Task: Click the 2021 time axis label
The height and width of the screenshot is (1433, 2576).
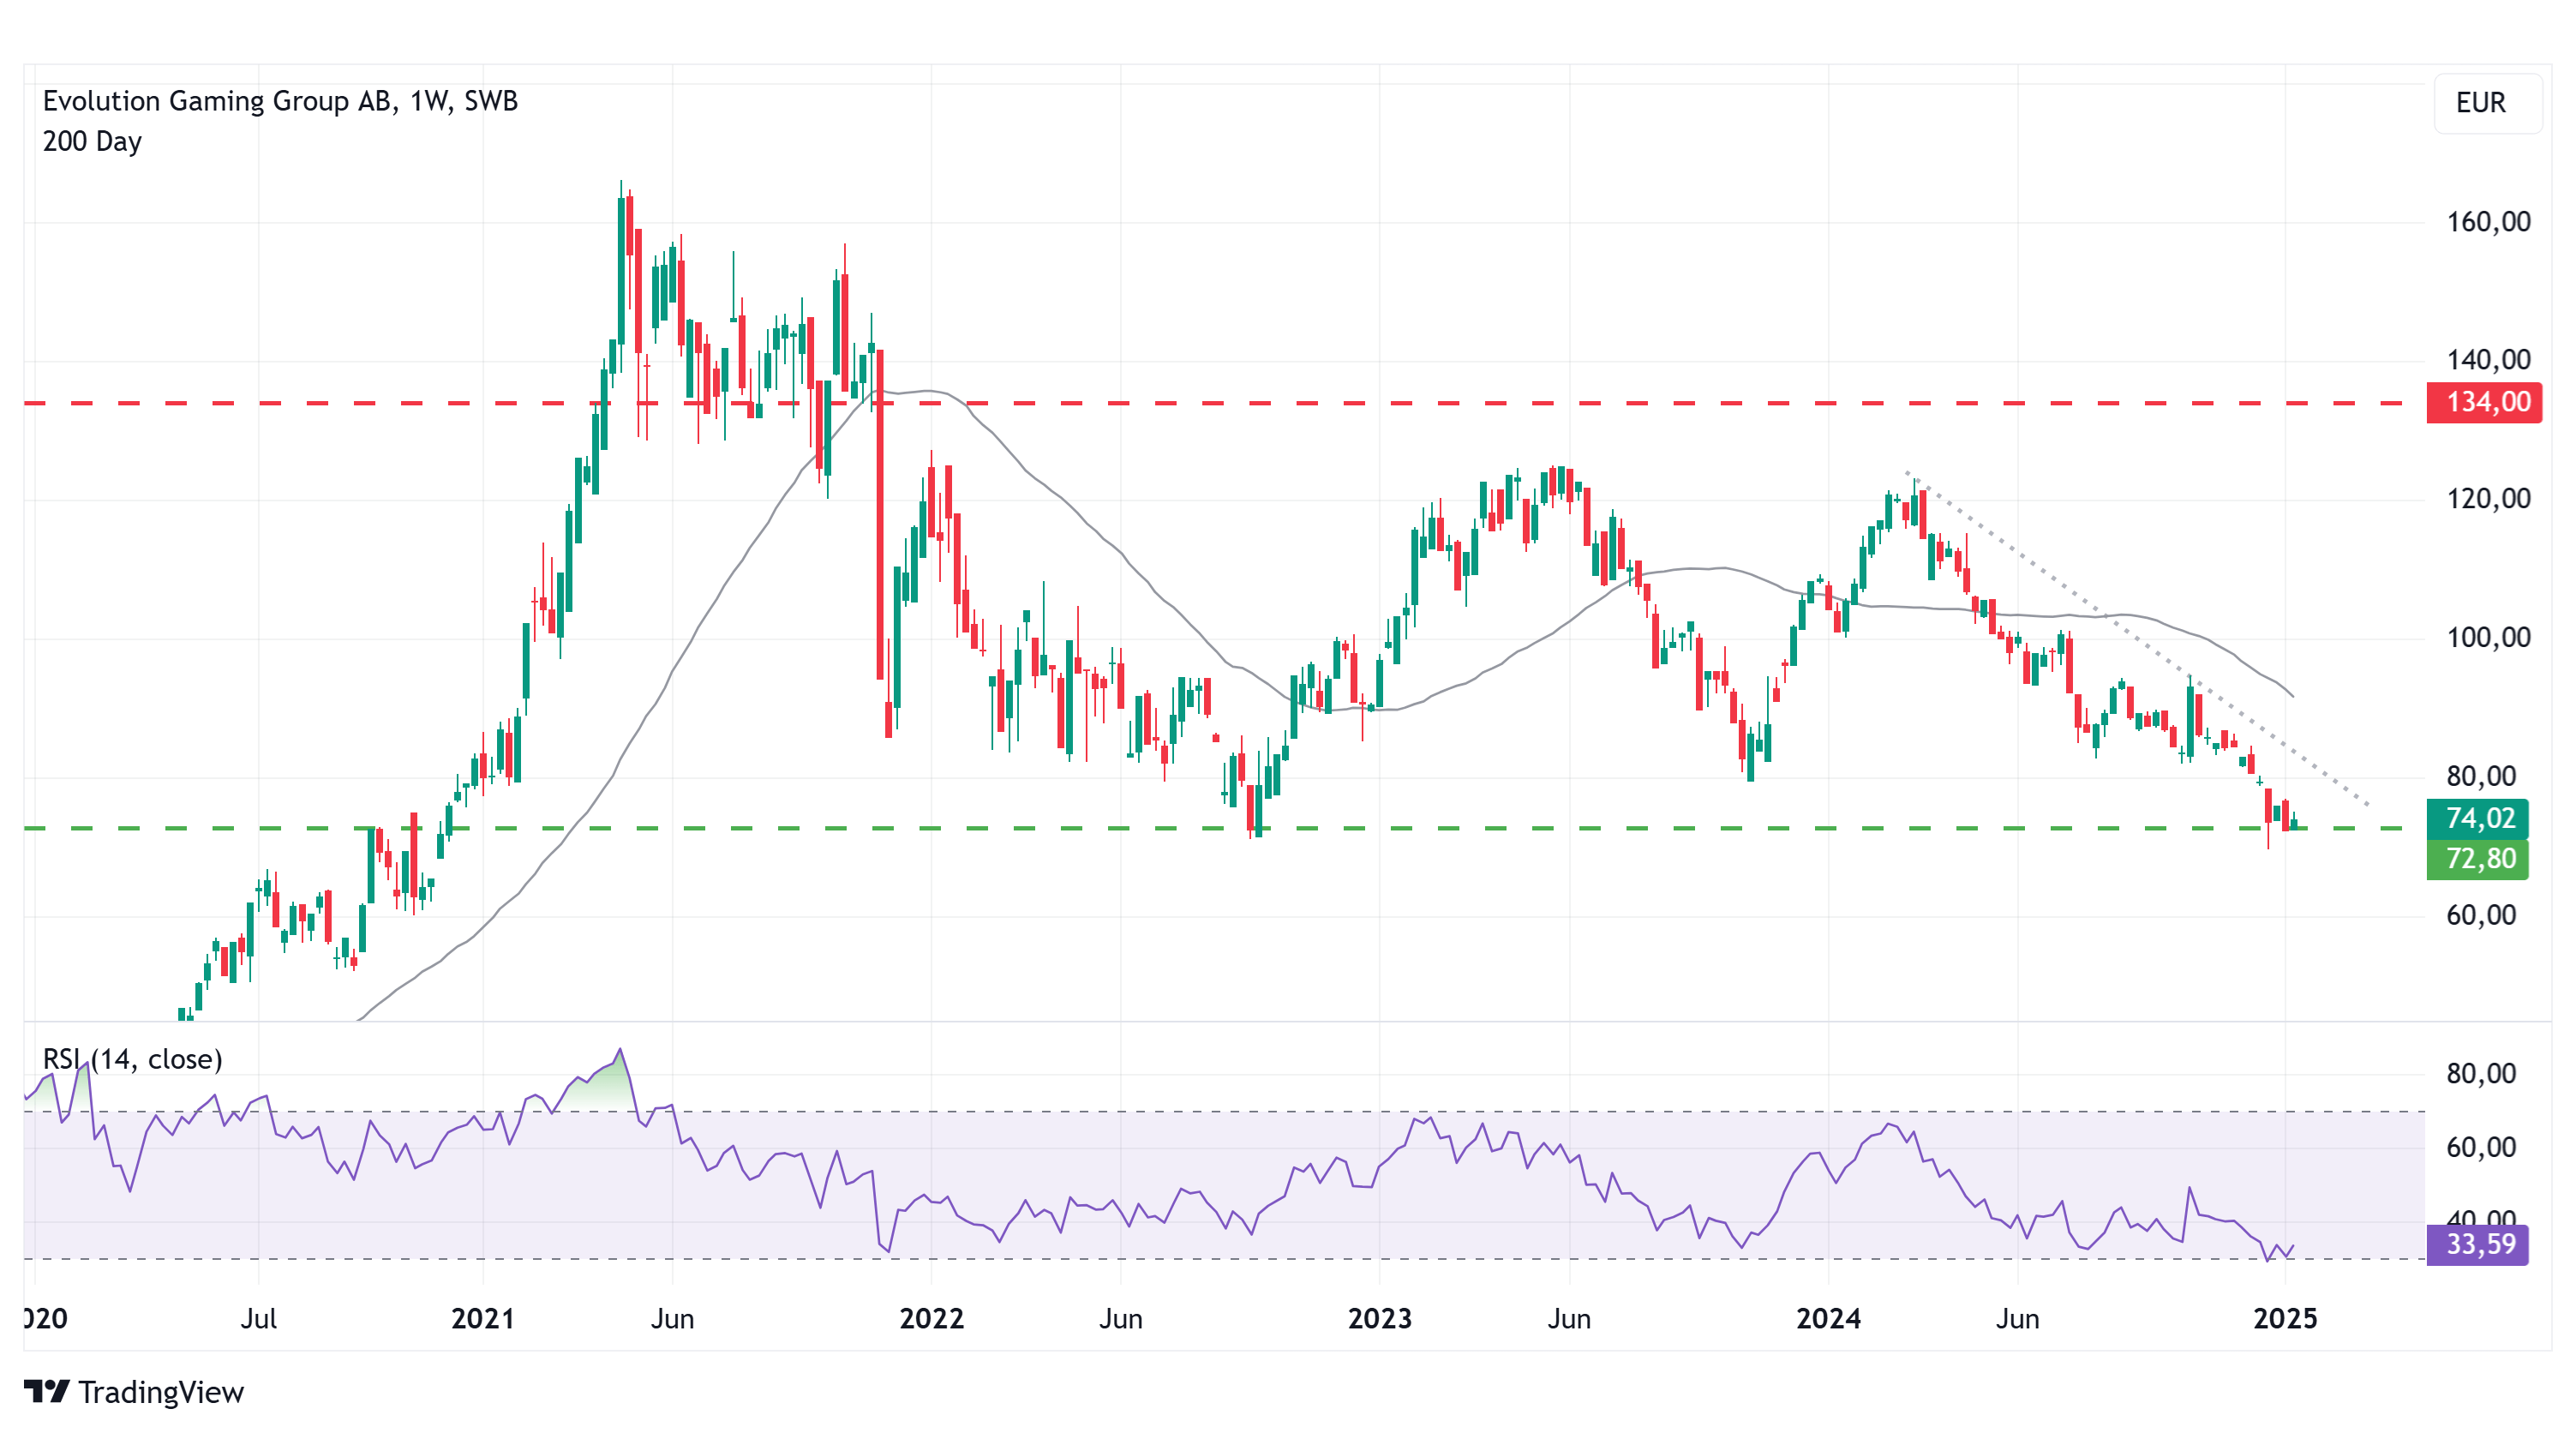Action: (482, 1318)
